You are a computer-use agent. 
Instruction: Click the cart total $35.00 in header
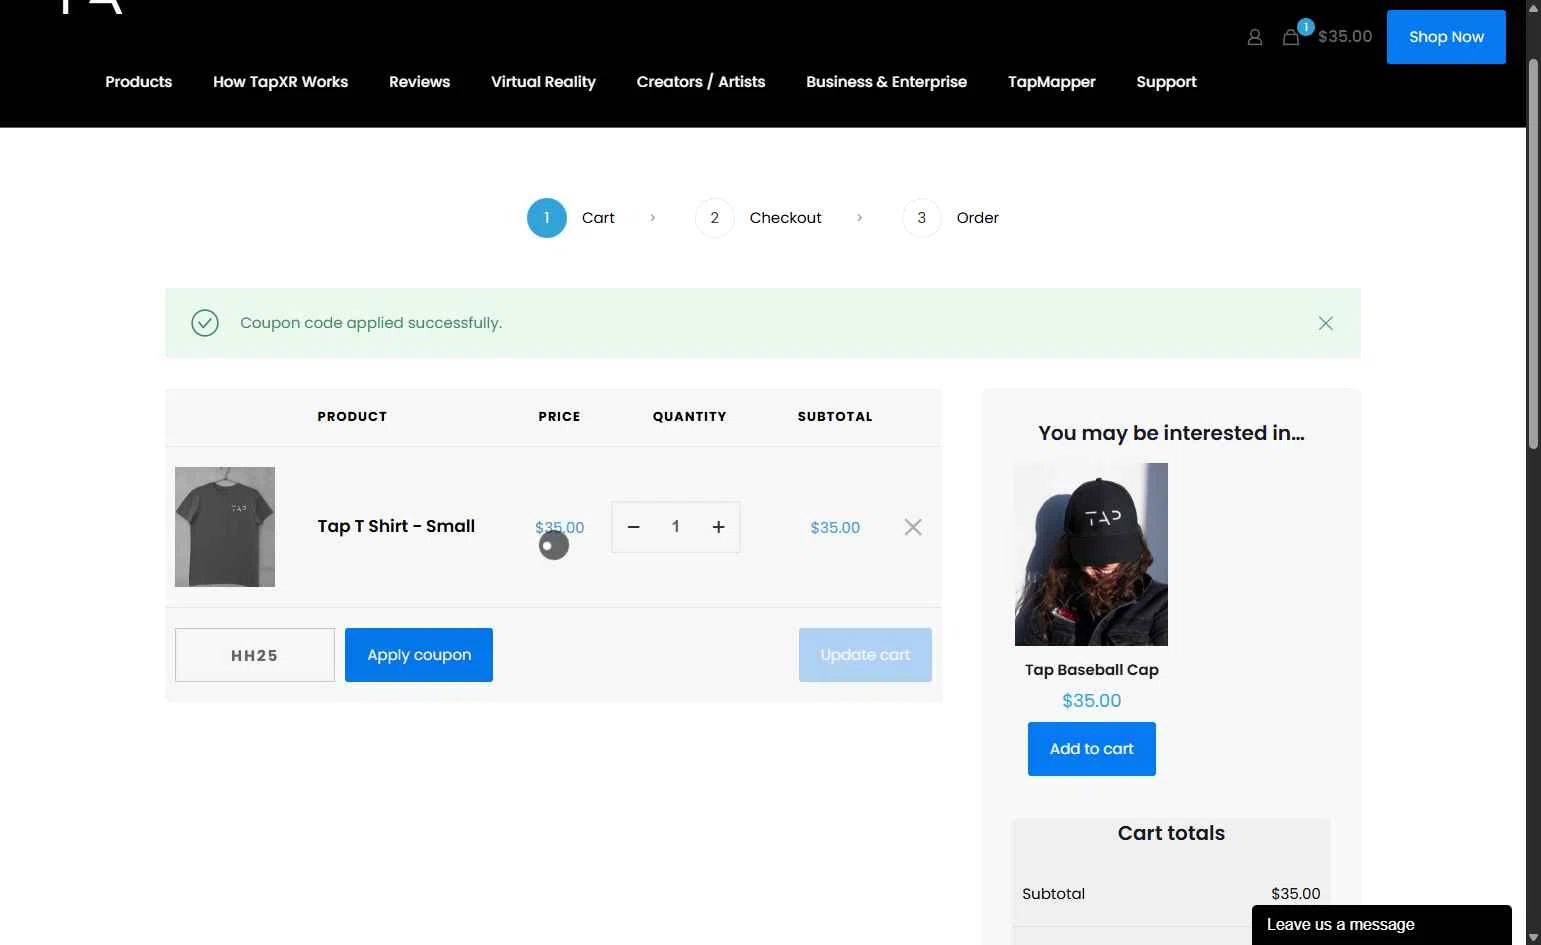tap(1345, 37)
